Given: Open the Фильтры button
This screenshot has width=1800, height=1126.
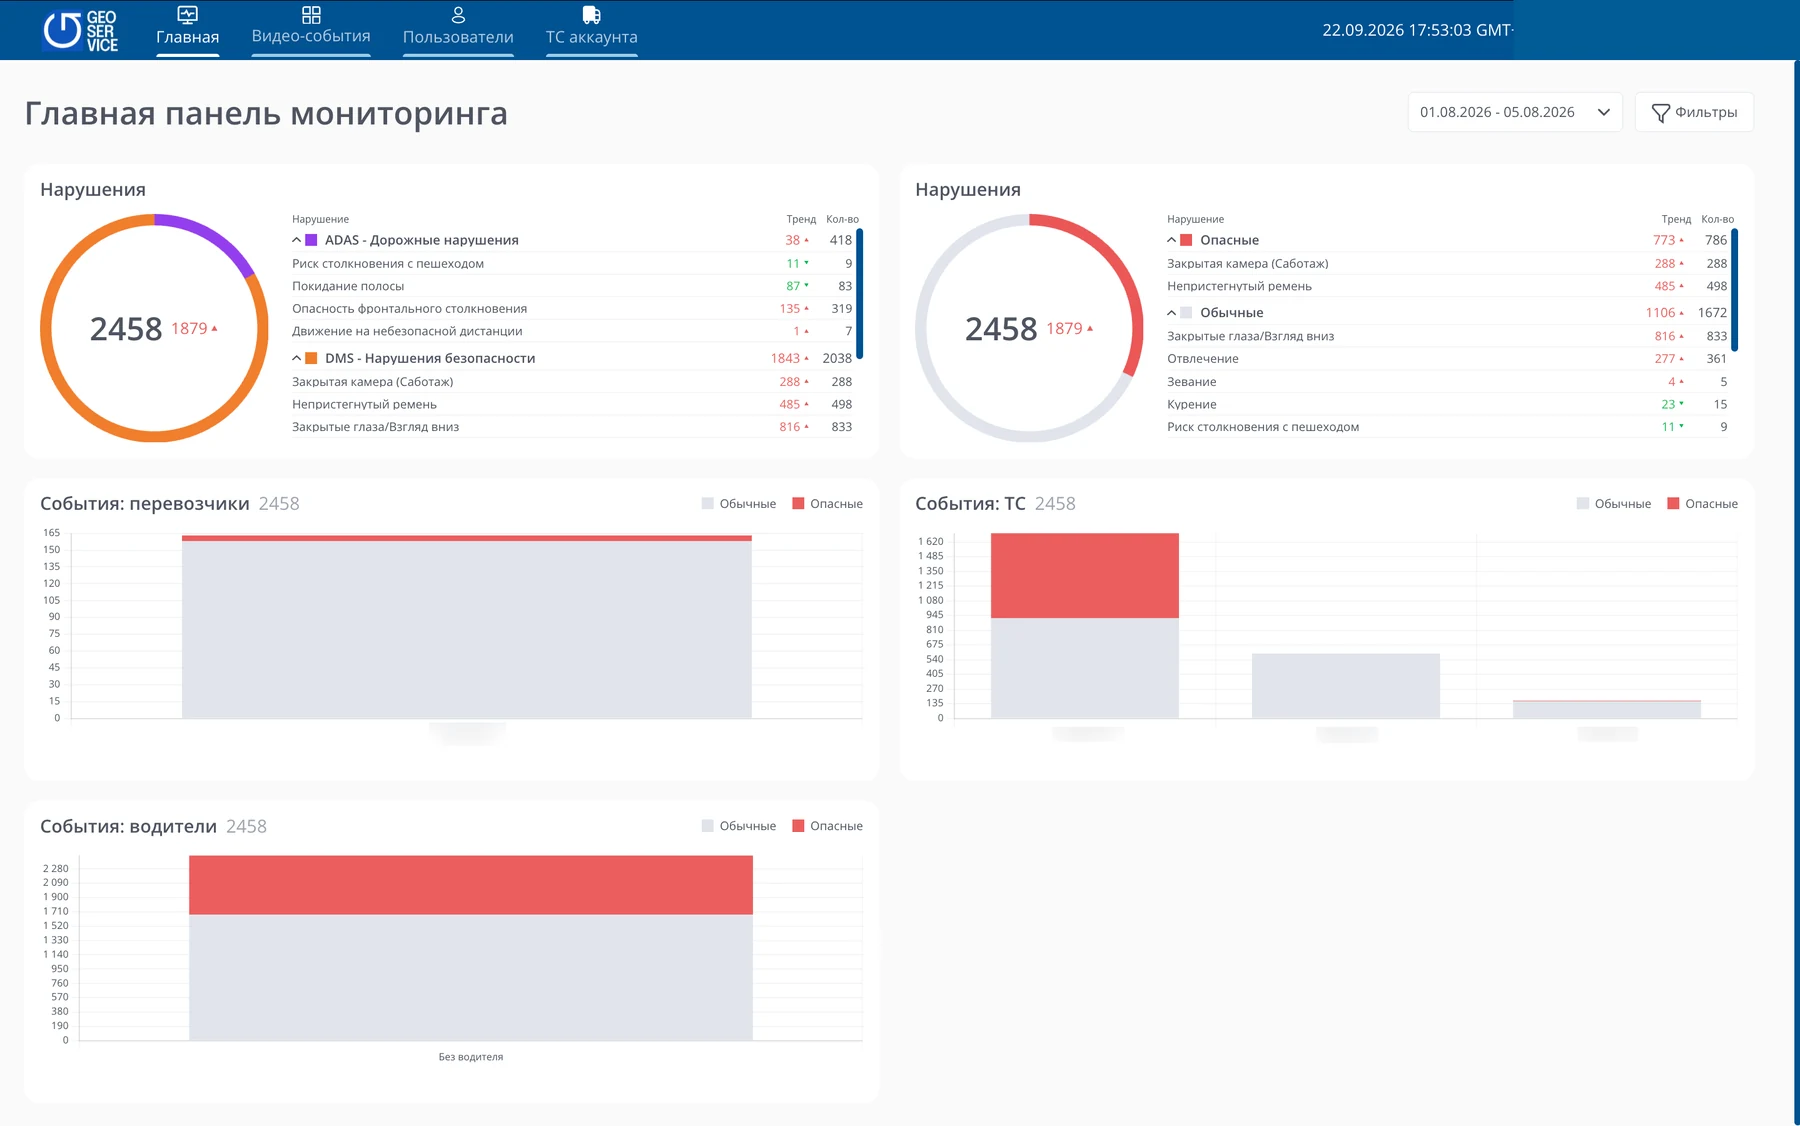Looking at the screenshot, I should (1694, 112).
